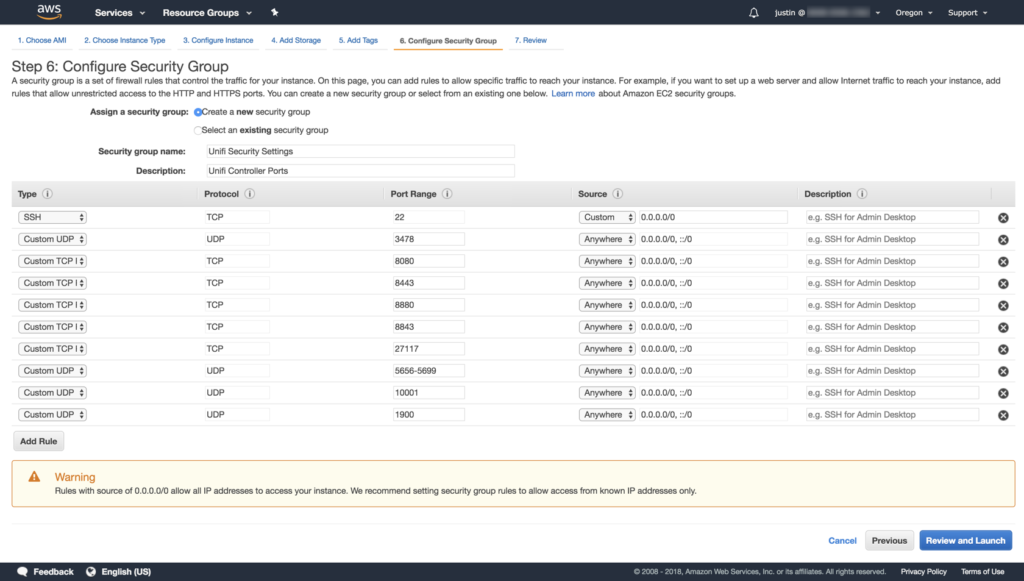
Task: Edit the port range 5656-5699 field
Action: click(x=428, y=371)
